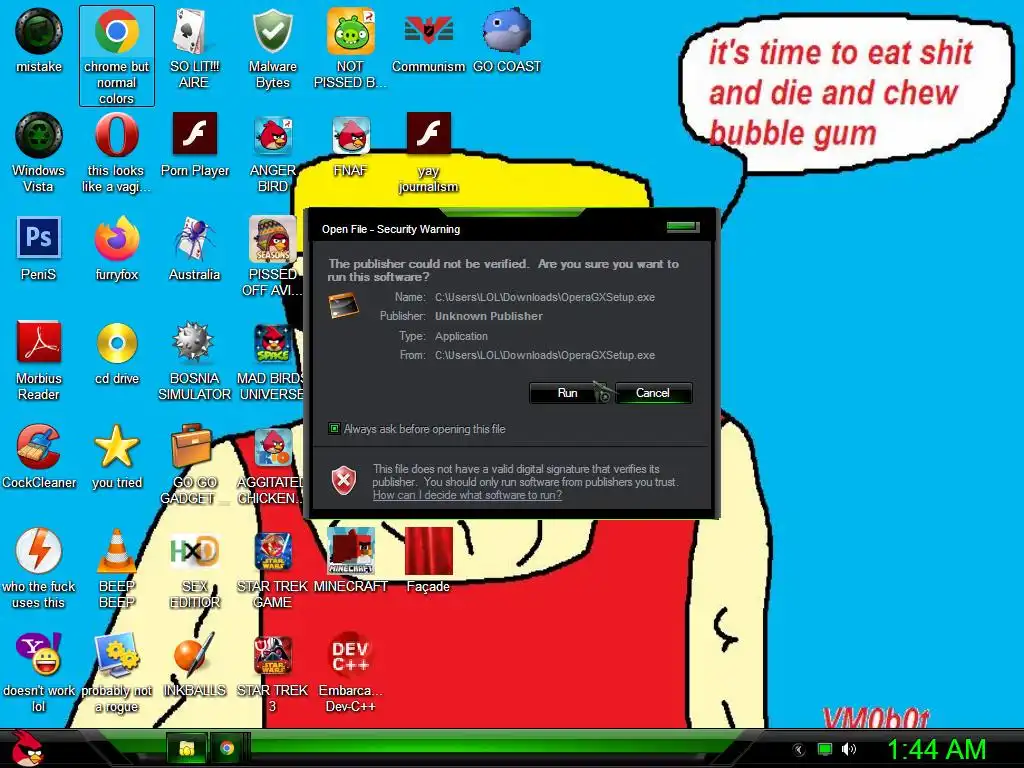Image resolution: width=1024 pixels, height=768 pixels.
Task: Open the Angry Bird Start button
Action: coord(26,748)
